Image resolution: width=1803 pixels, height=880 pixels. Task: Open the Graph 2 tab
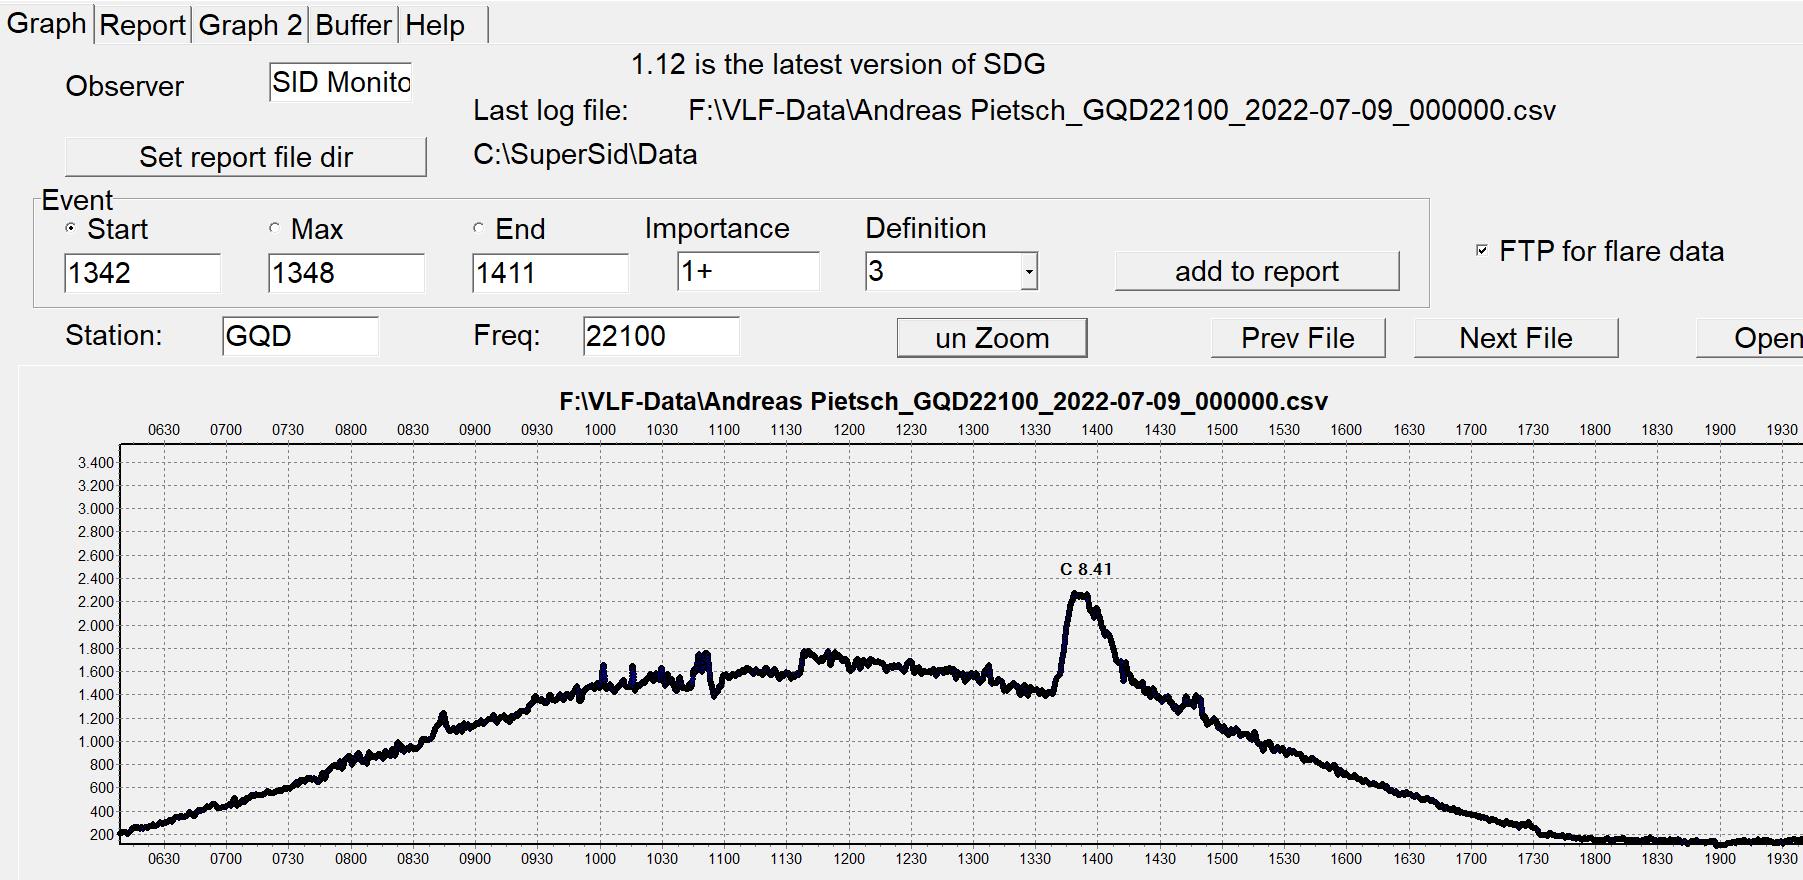(x=250, y=25)
